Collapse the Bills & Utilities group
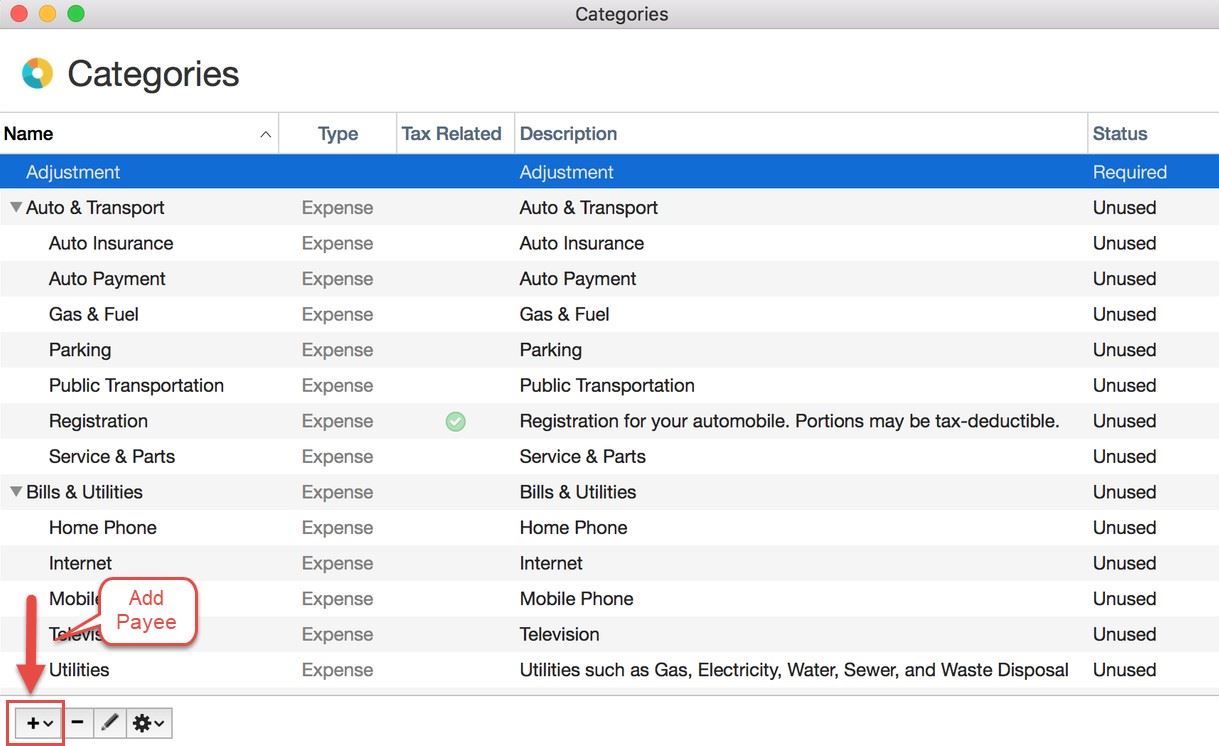The height and width of the screenshot is (746, 1219). point(15,492)
